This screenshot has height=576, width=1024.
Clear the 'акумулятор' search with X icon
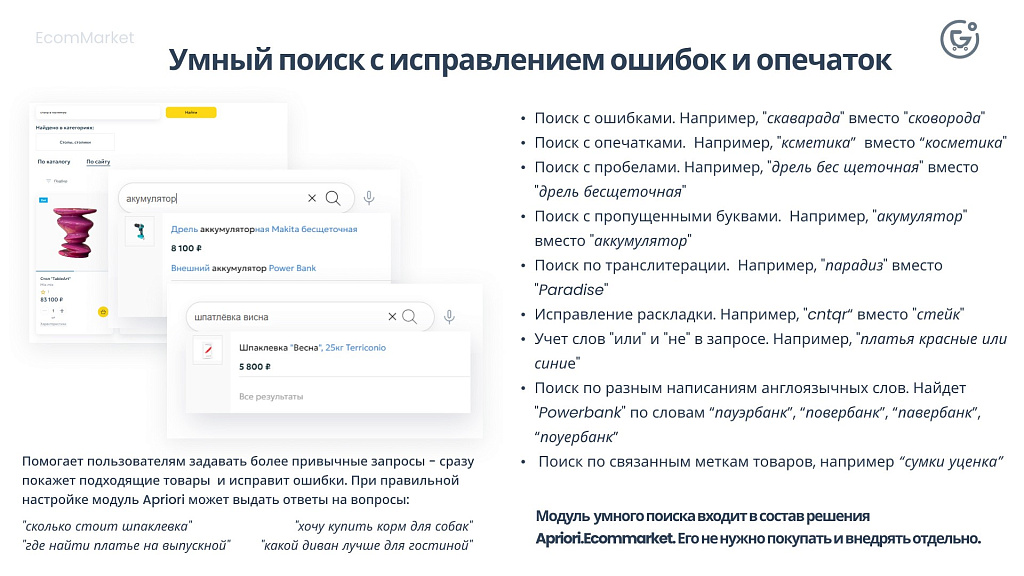(x=312, y=198)
